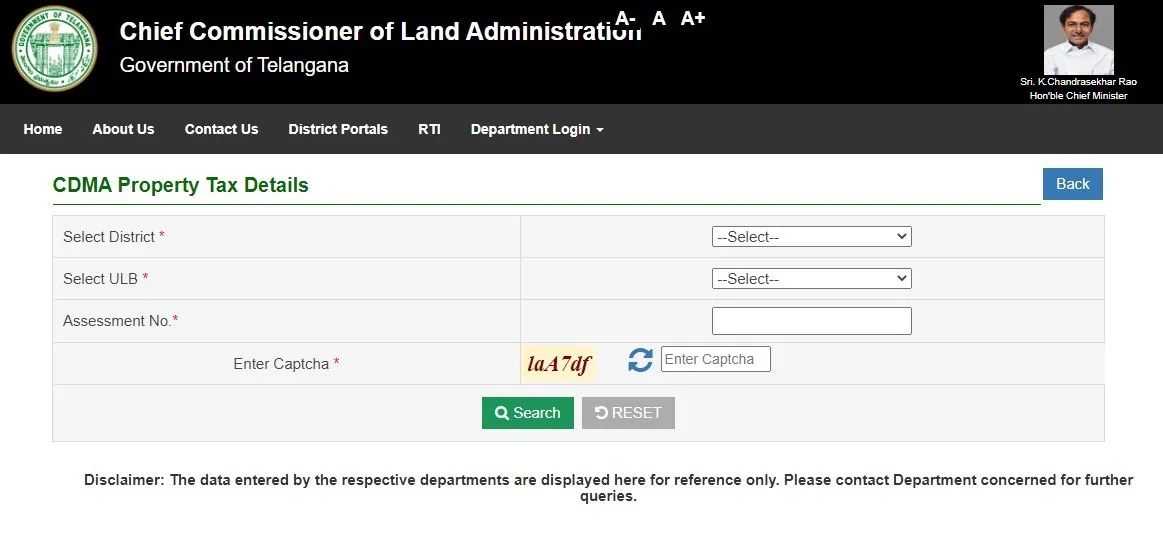Increase font size with A+ control
This screenshot has width=1163, height=543.
(693, 18)
